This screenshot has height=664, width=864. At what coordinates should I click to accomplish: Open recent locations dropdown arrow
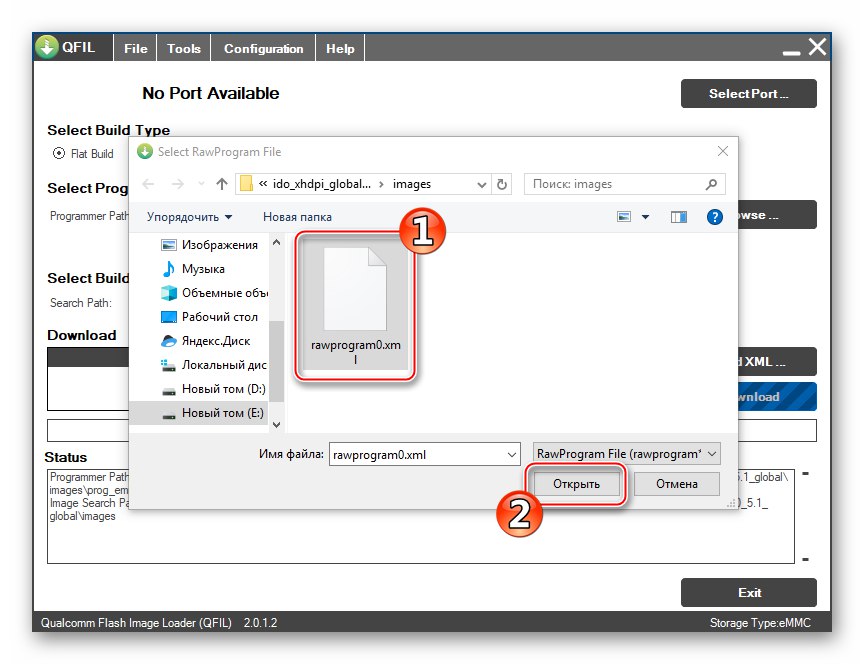[201, 184]
